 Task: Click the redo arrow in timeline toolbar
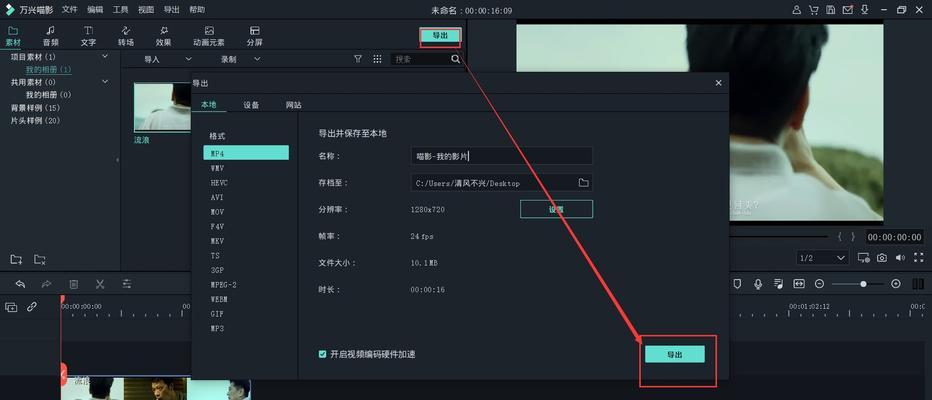46,284
